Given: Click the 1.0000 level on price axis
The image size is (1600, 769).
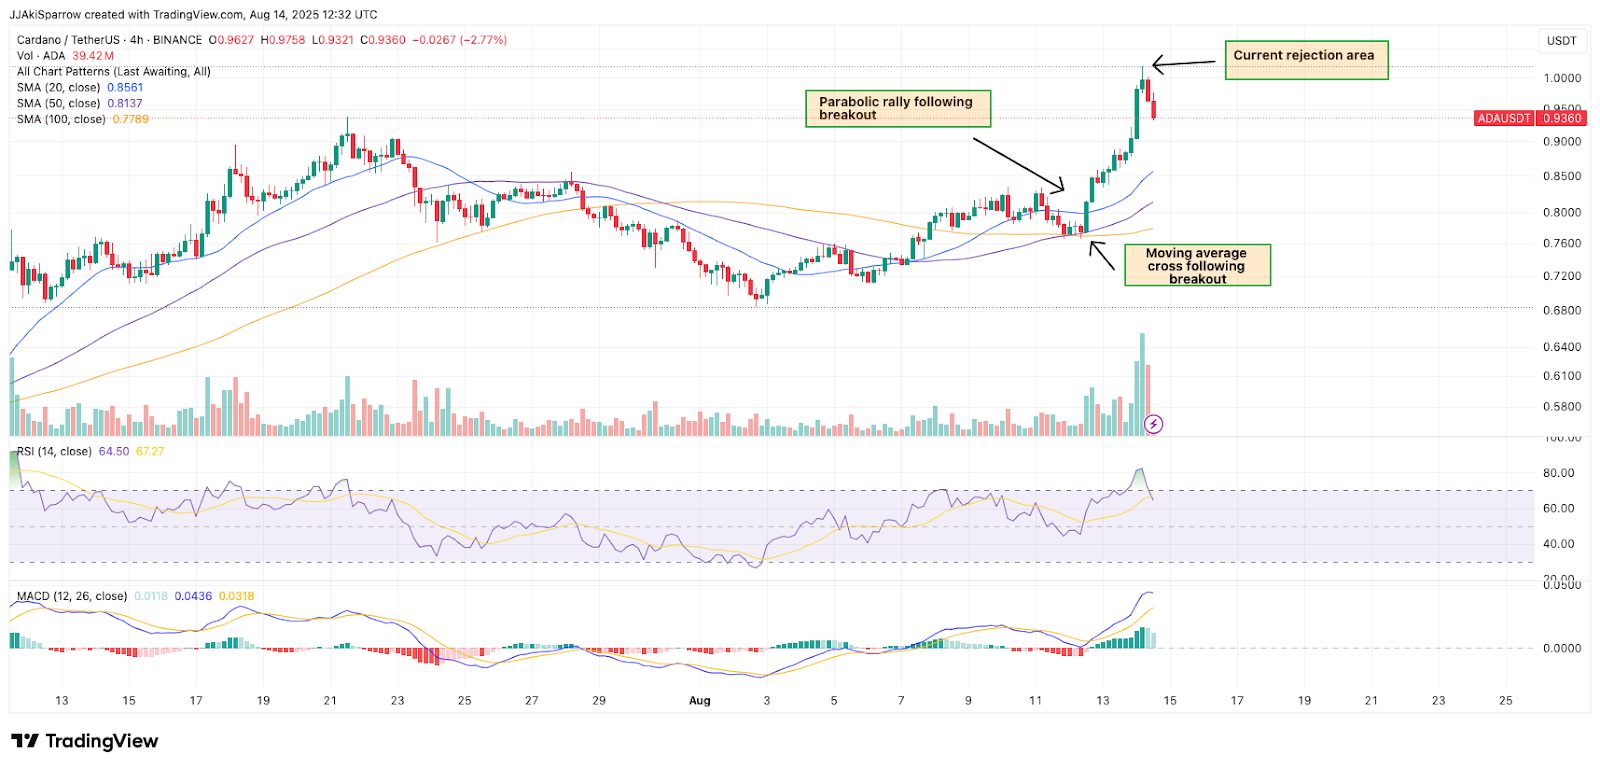Looking at the screenshot, I should point(1561,78).
